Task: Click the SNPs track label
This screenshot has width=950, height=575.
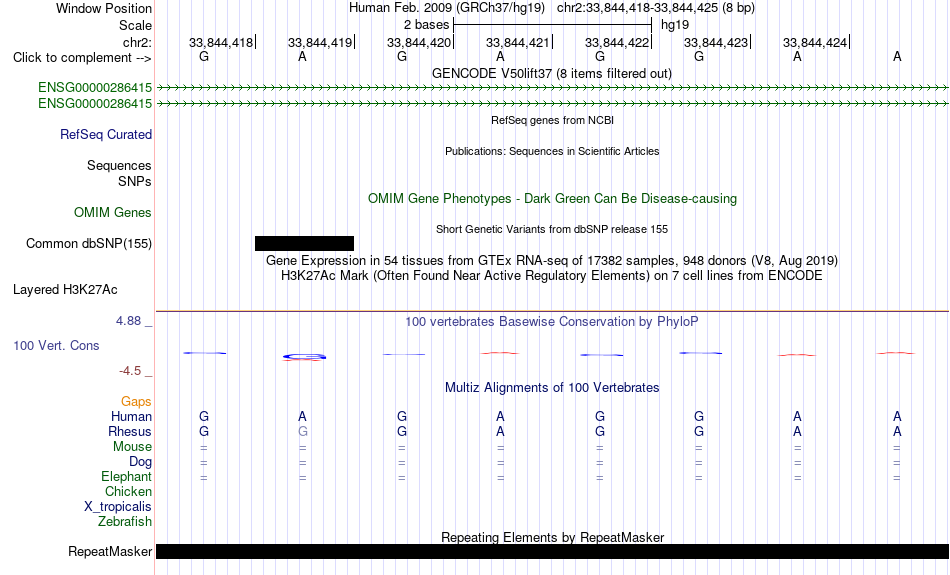Action: [x=135, y=181]
